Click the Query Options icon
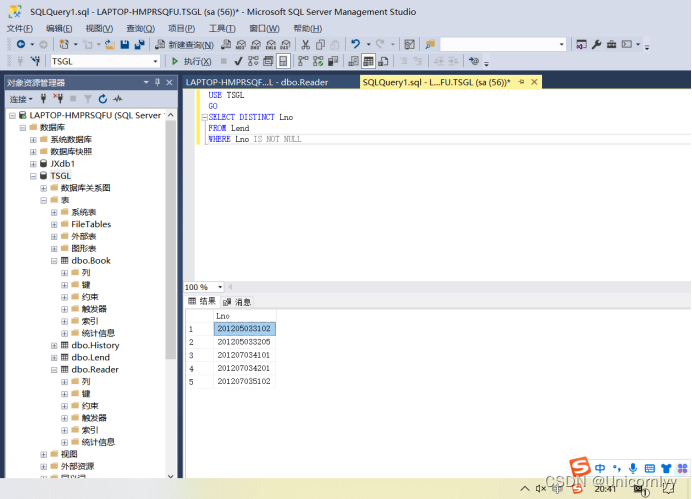692x499 pixels. [268, 61]
